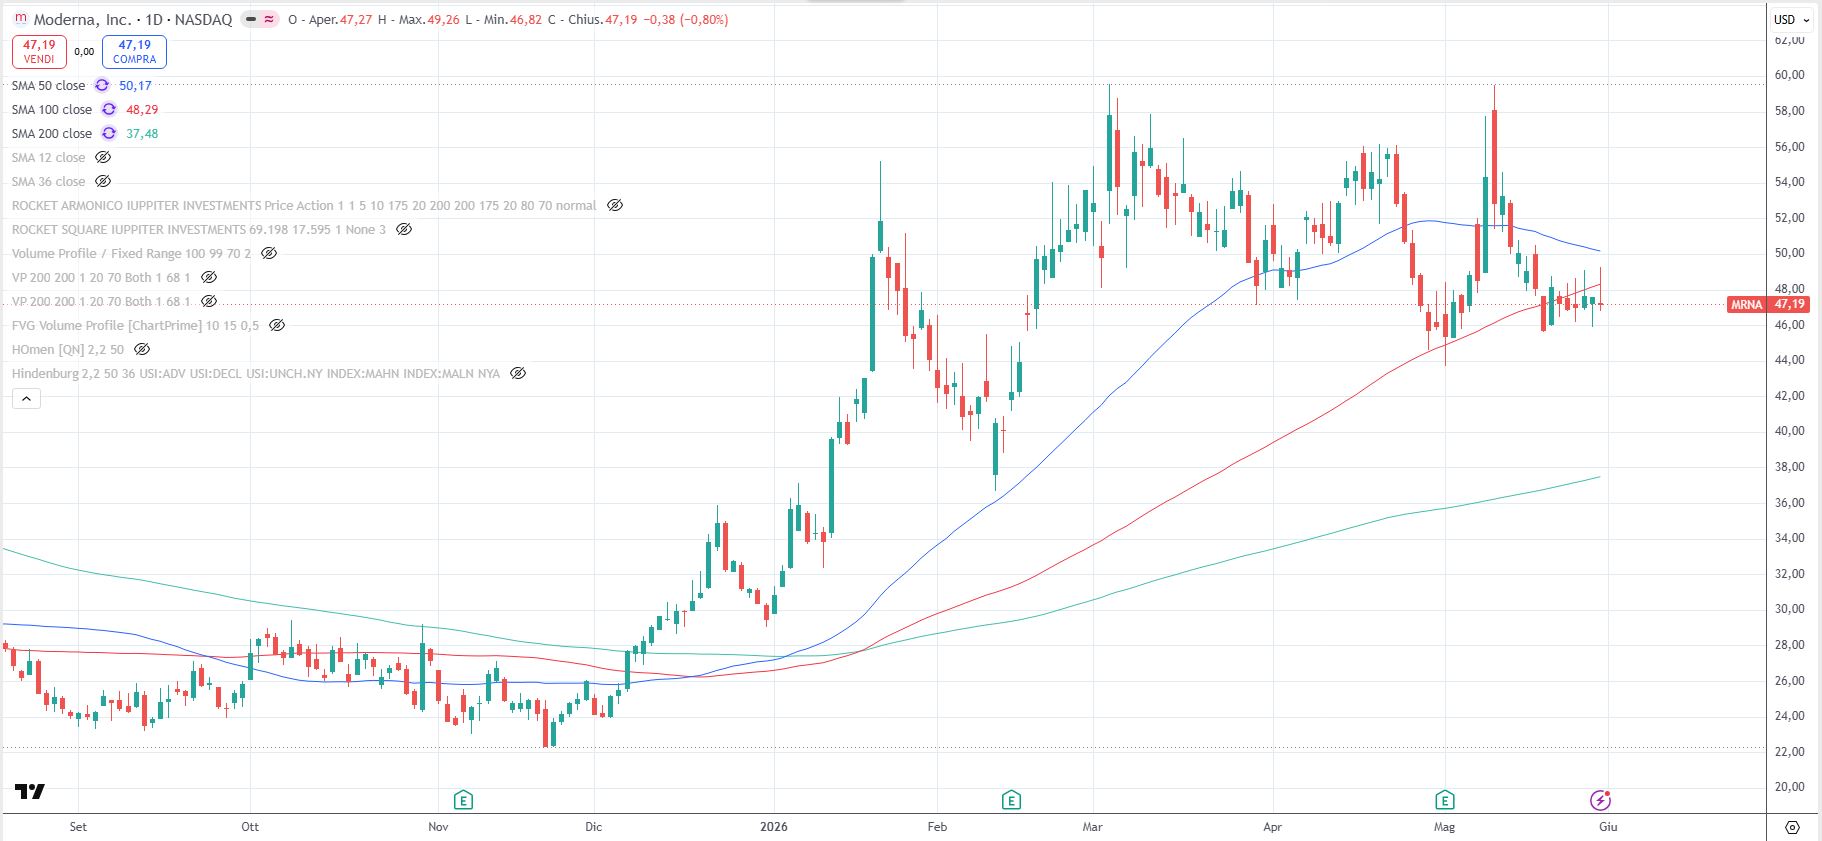Click the Ott label on the time axis

250,827
